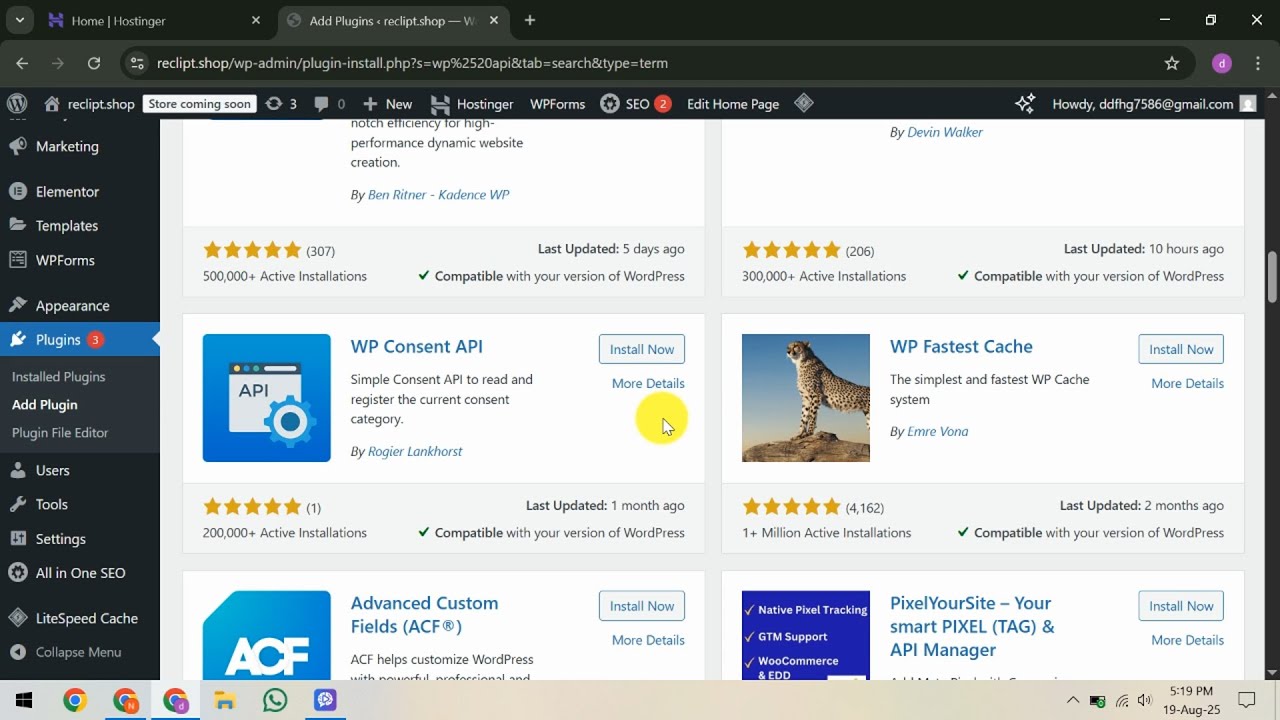Open the Wi-Fi network icon in tray
This screenshot has width=1280, height=720.
[x=1122, y=700]
